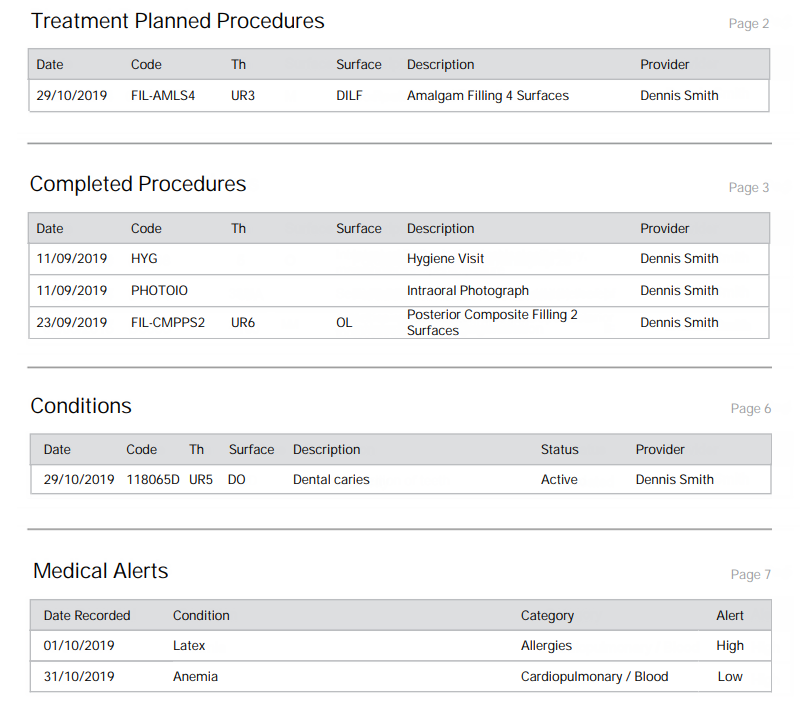Click the Hygiene Visit row

pyautogui.click(x=399, y=259)
